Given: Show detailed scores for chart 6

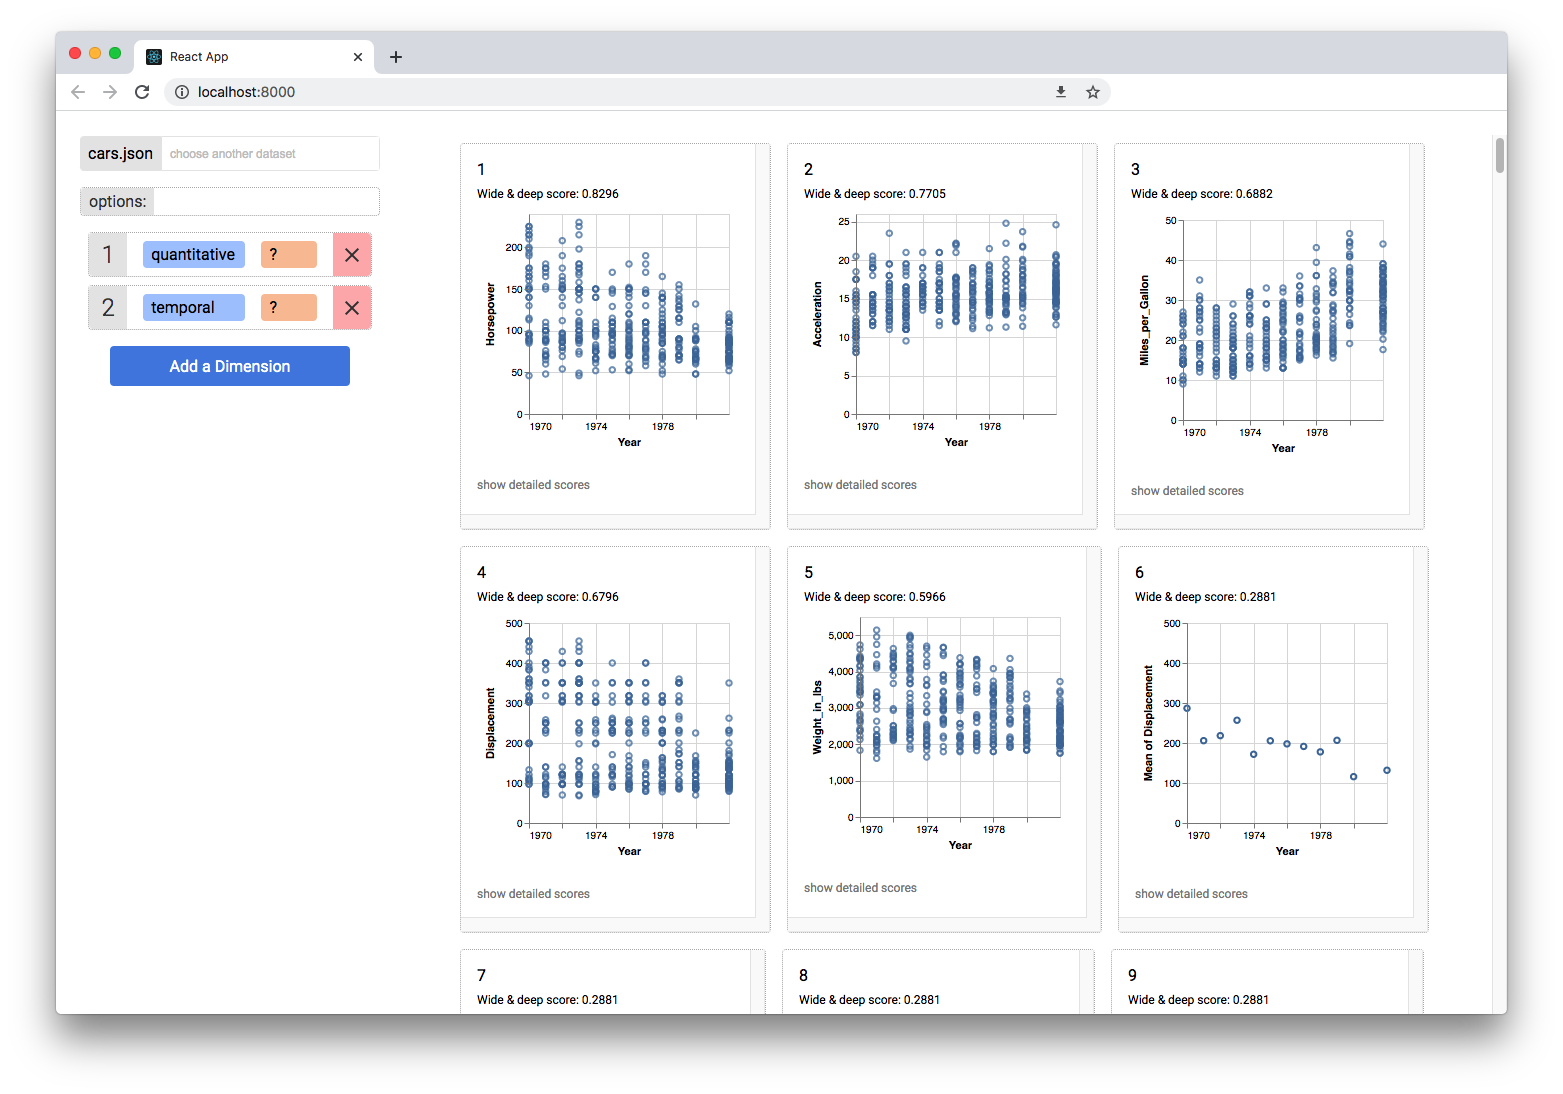Looking at the screenshot, I should point(1191,894).
